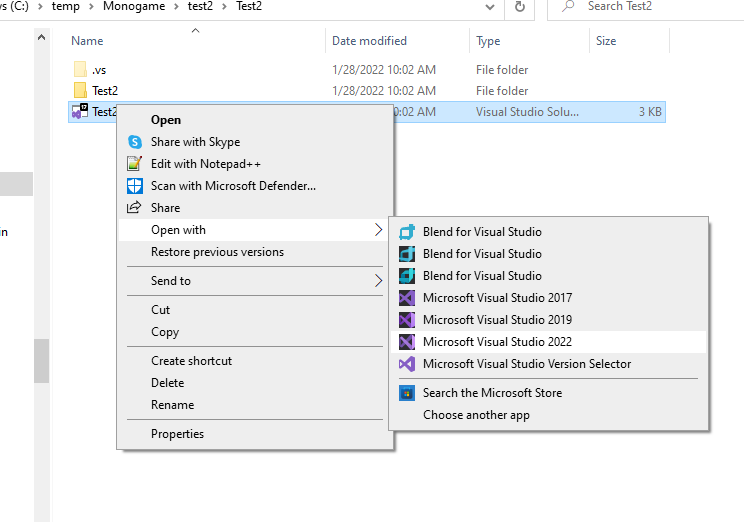Navigate to test2 in the breadcrumb
This screenshot has height=522, width=744.
200,7
